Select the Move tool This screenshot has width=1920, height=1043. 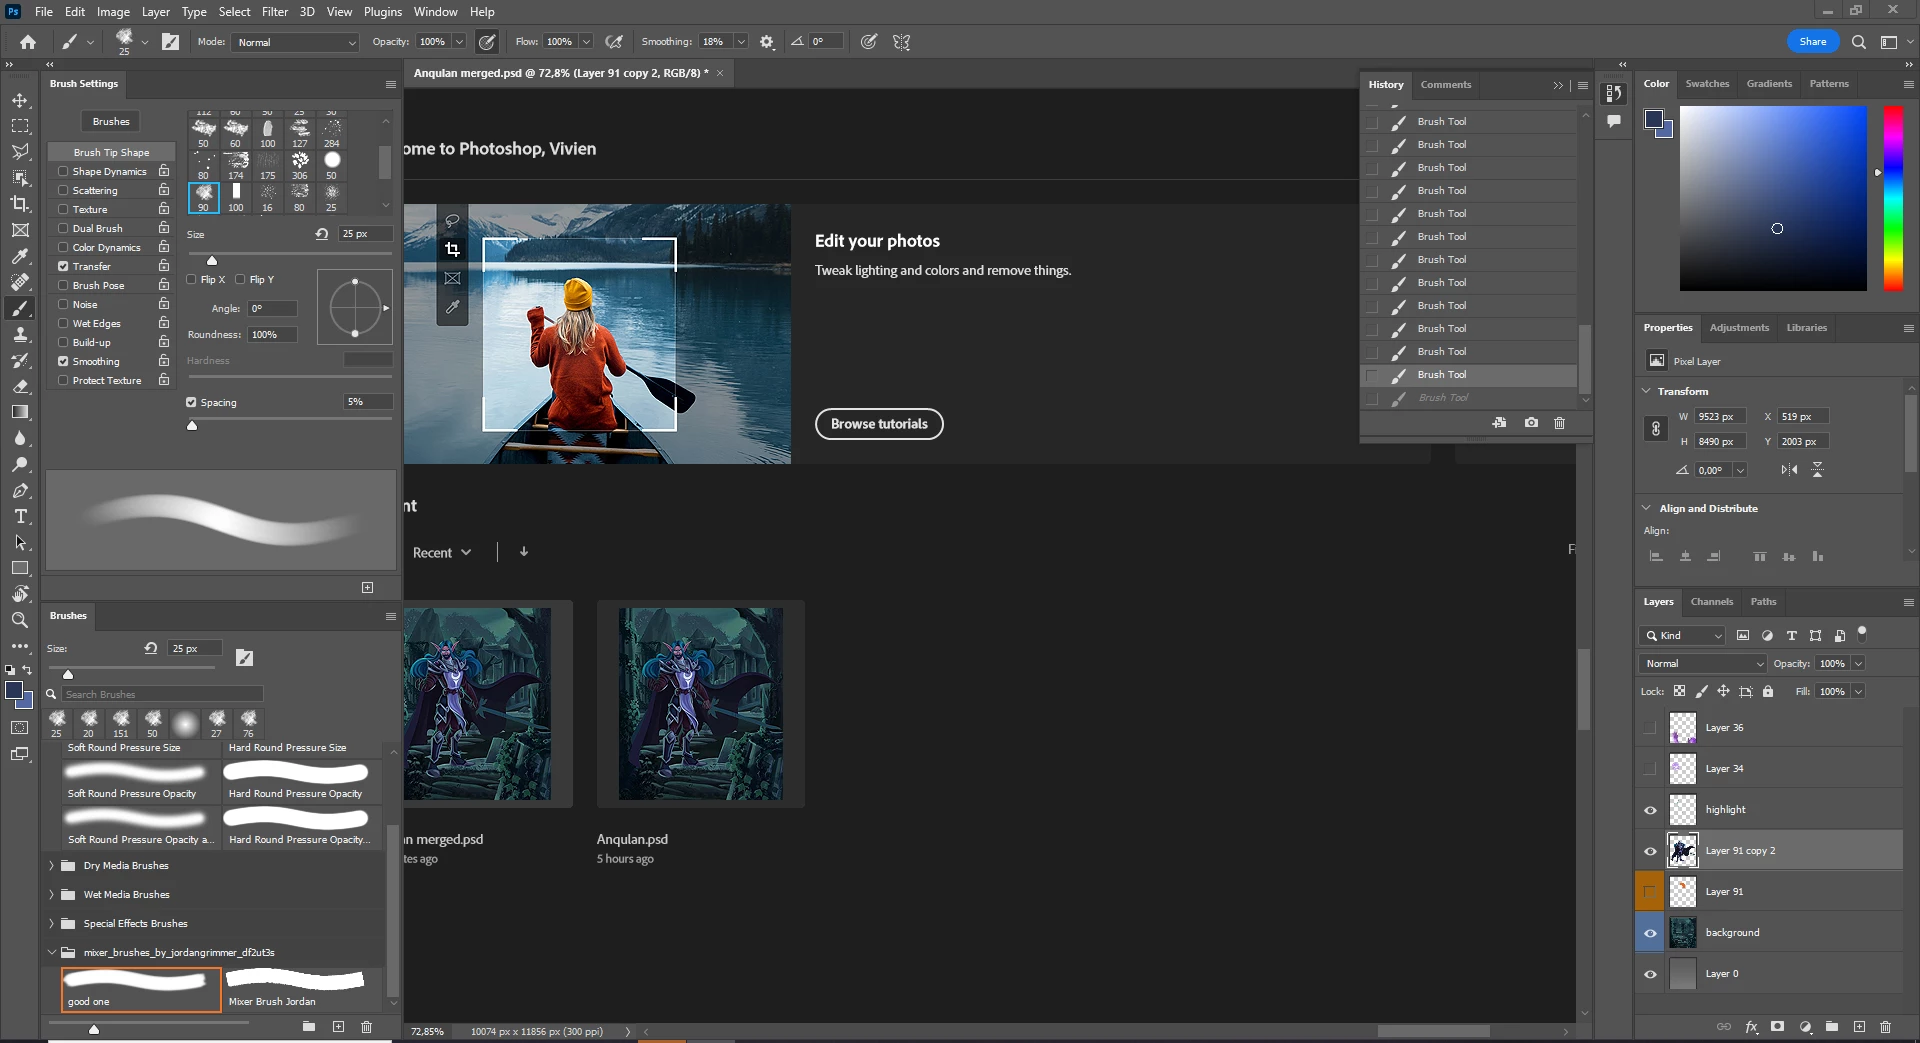[x=20, y=101]
